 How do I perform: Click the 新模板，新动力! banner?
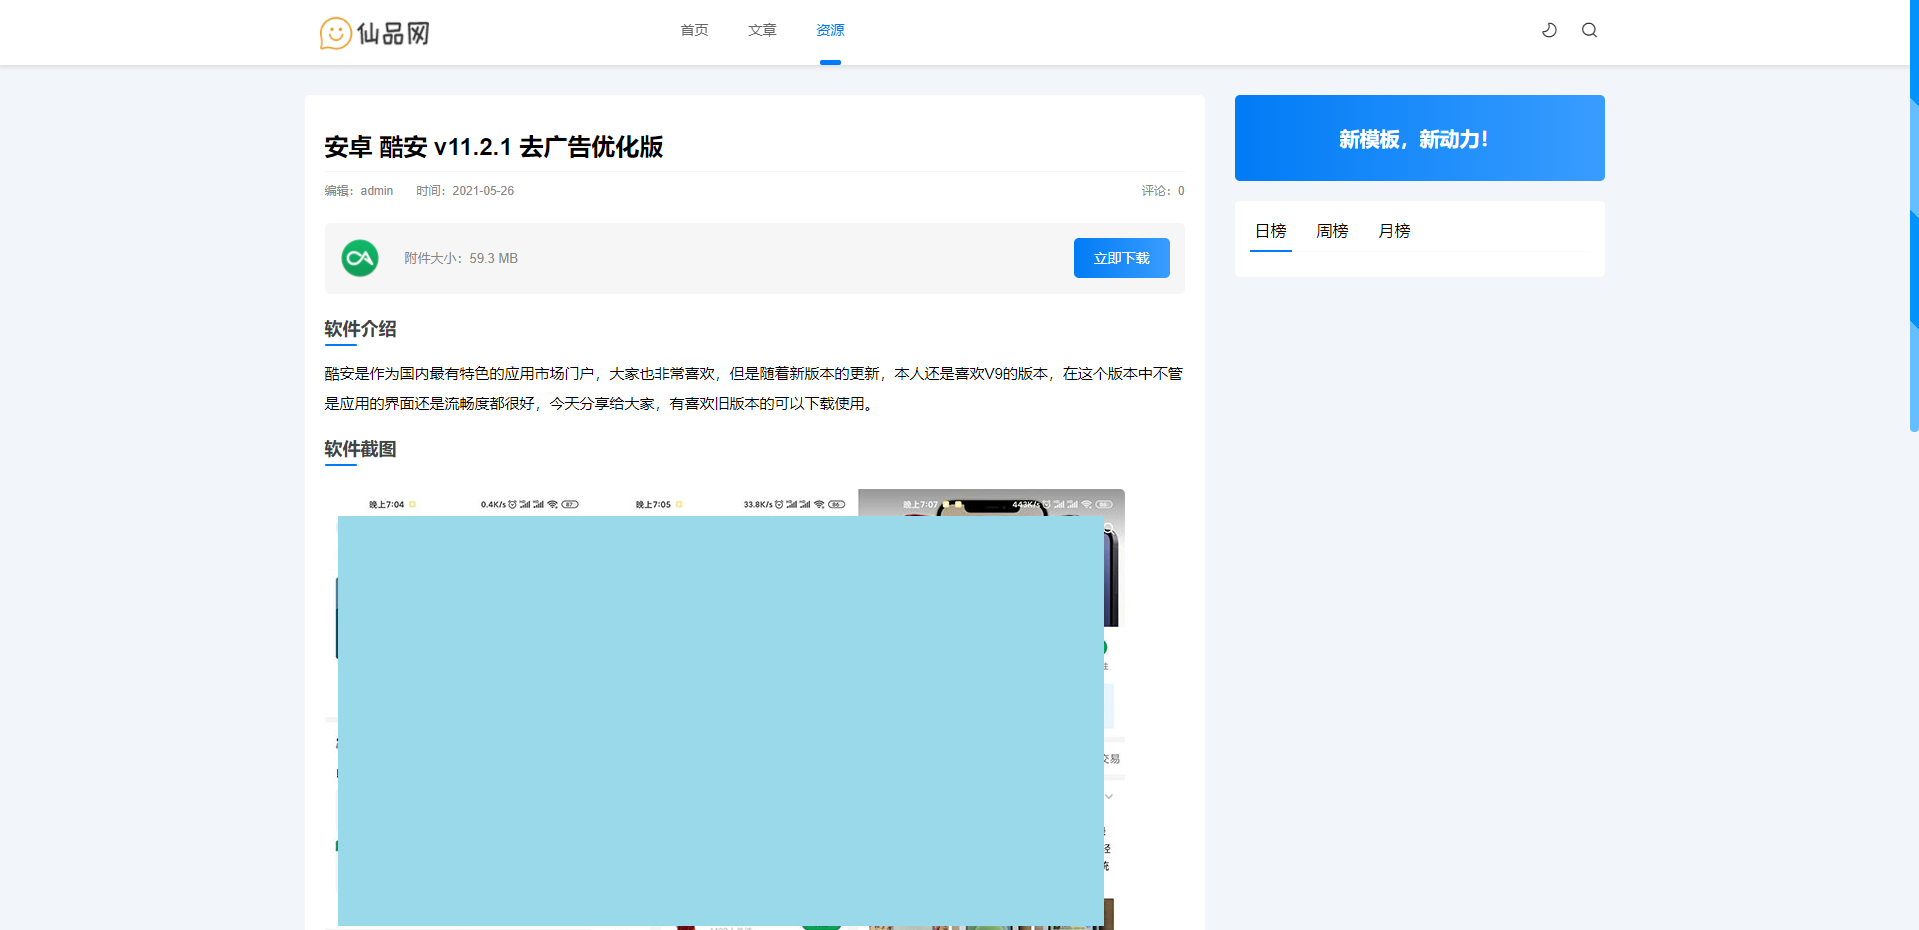coord(1419,138)
